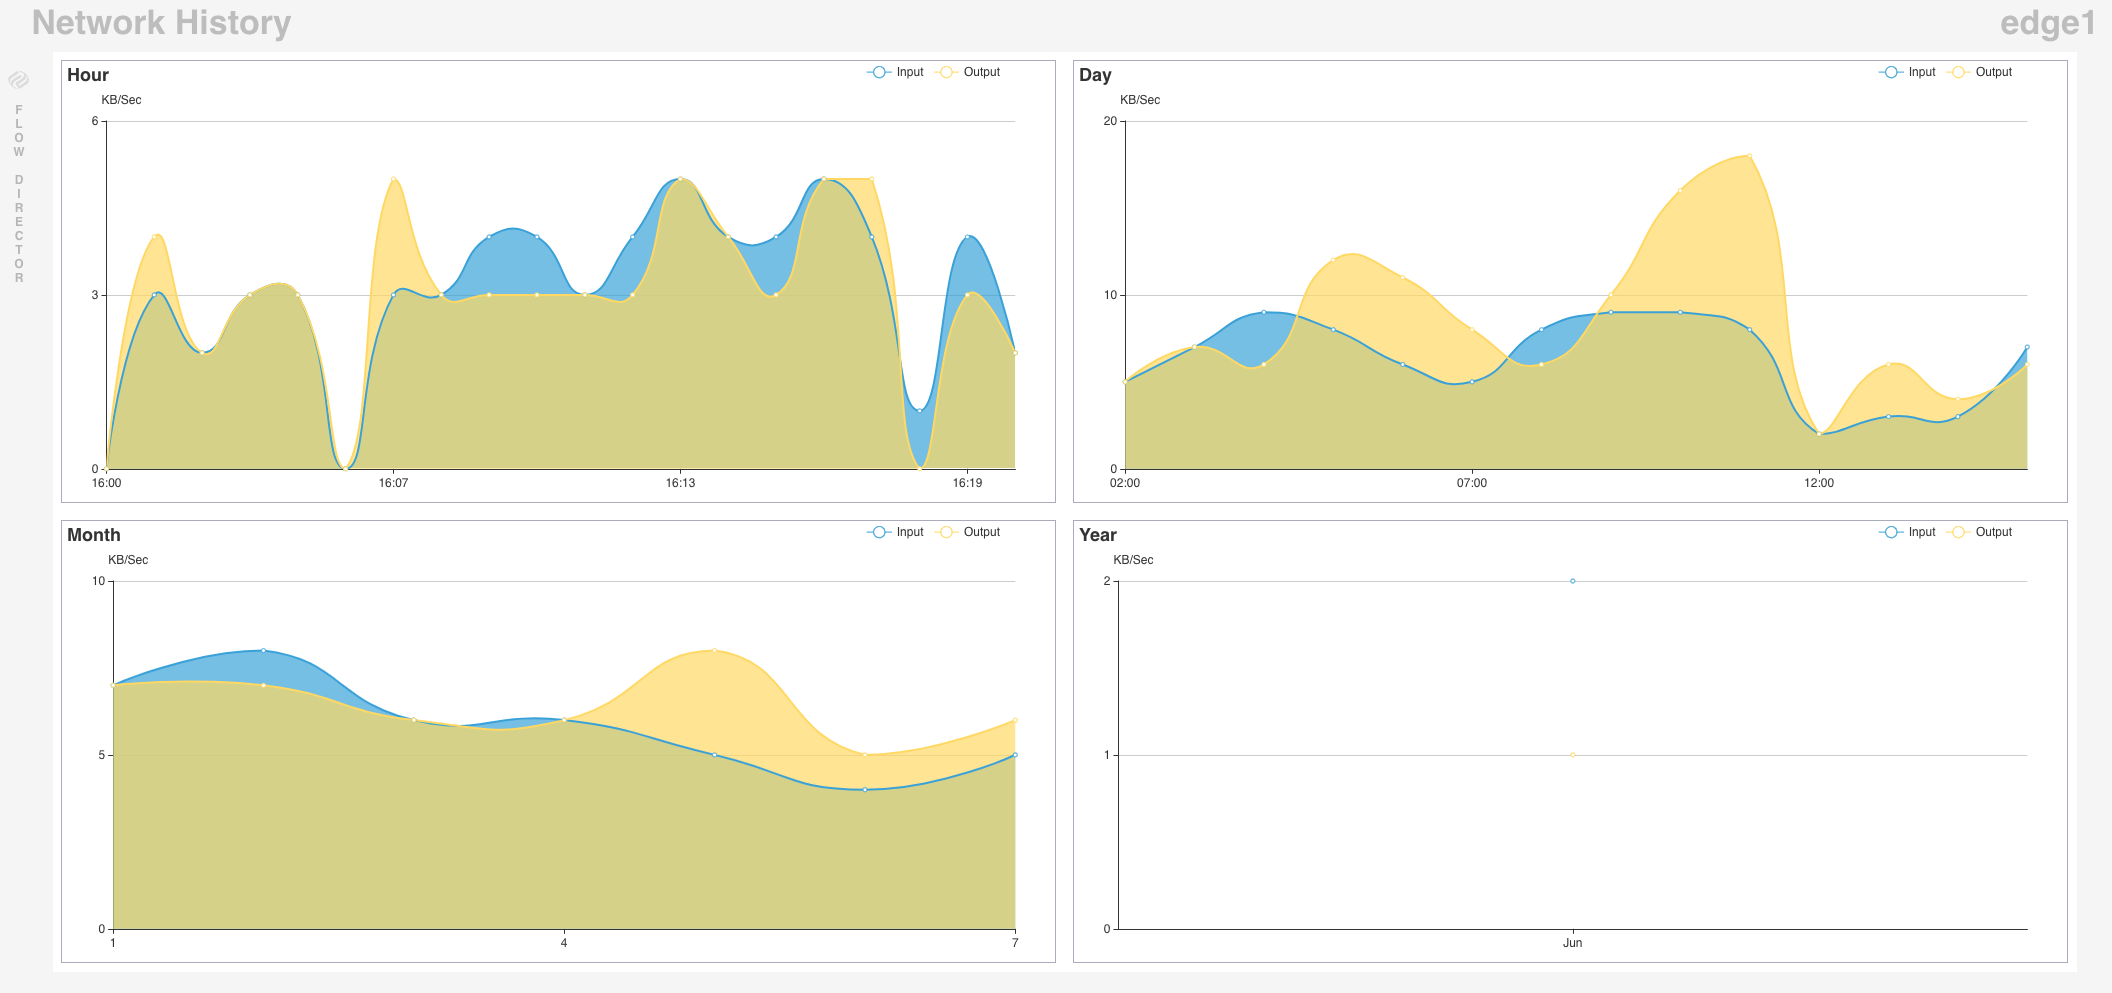Viewport: 2112px width, 993px height.
Task: Select the Day chart title
Action: [1095, 75]
